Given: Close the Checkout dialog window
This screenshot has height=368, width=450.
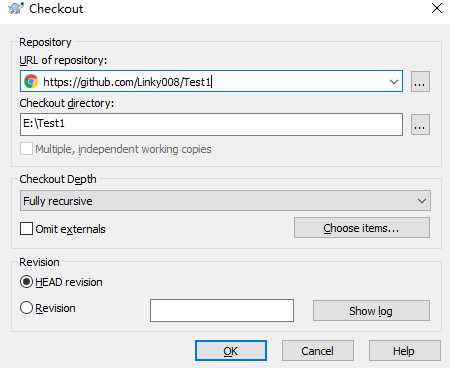Looking at the screenshot, I should (x=437, y=8).
